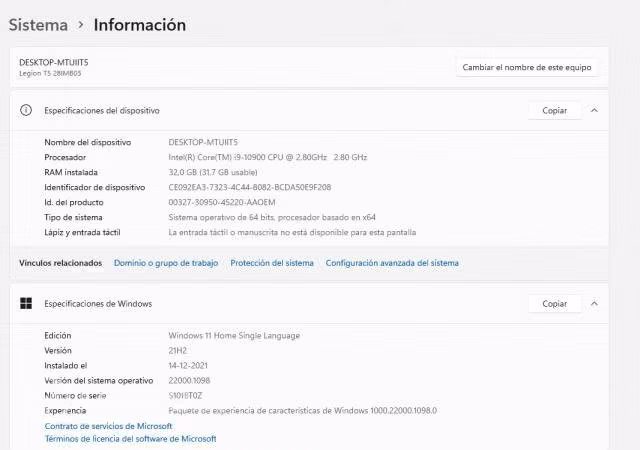The image size is (640, 450).
Task: Click the info icon beside Especificaciones del dispositivo
Action: click(26, 110)
